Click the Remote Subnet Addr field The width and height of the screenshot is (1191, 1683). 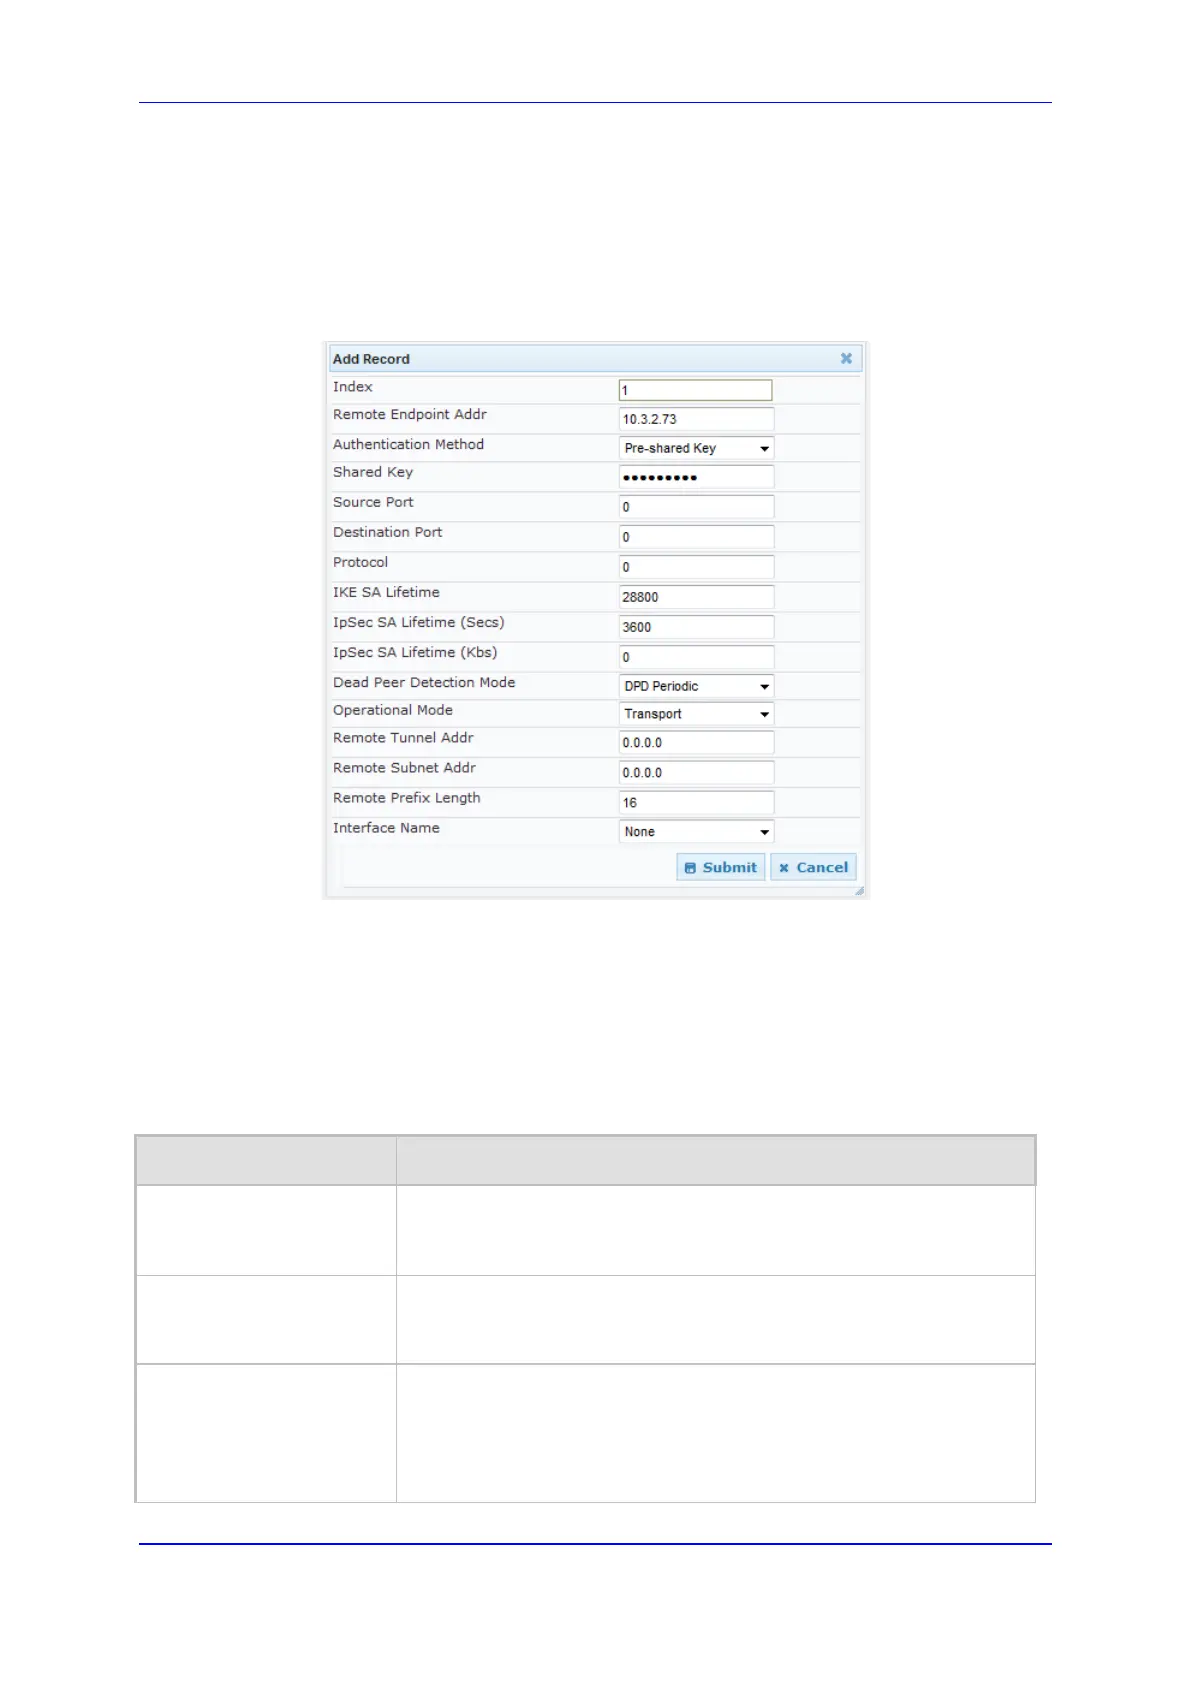pos(696,772)
